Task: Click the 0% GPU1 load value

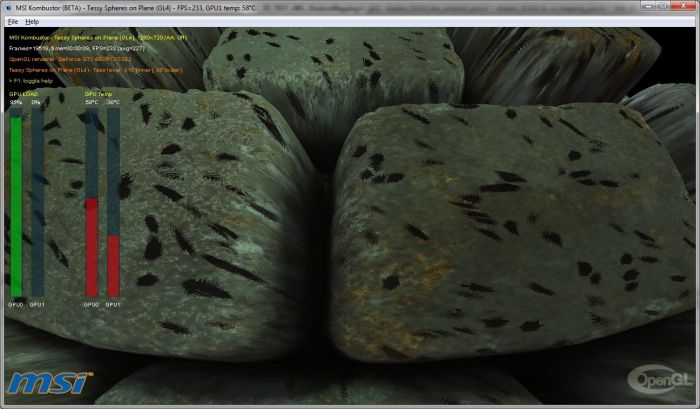Action: point(36,102)
